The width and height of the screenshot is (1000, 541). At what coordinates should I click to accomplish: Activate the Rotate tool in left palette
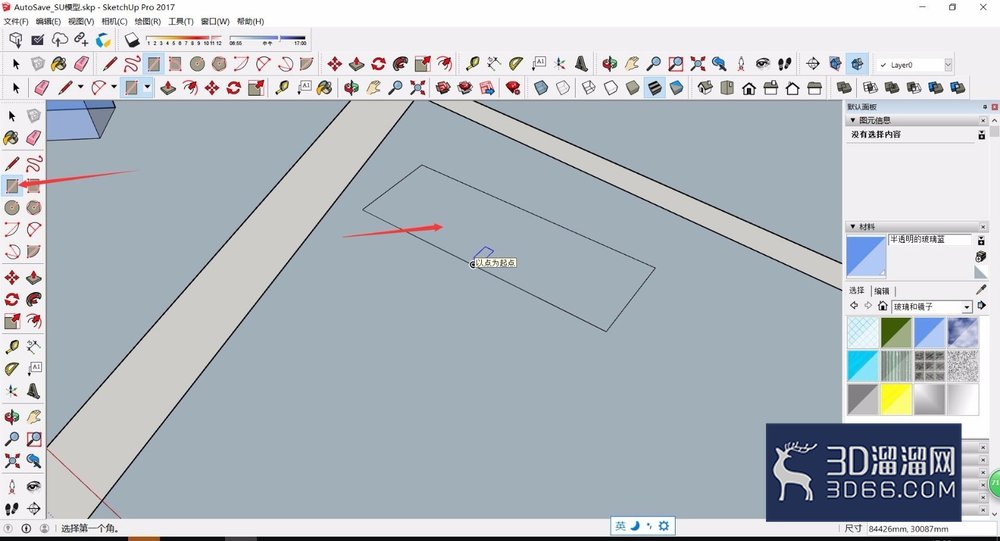(11, 299)
